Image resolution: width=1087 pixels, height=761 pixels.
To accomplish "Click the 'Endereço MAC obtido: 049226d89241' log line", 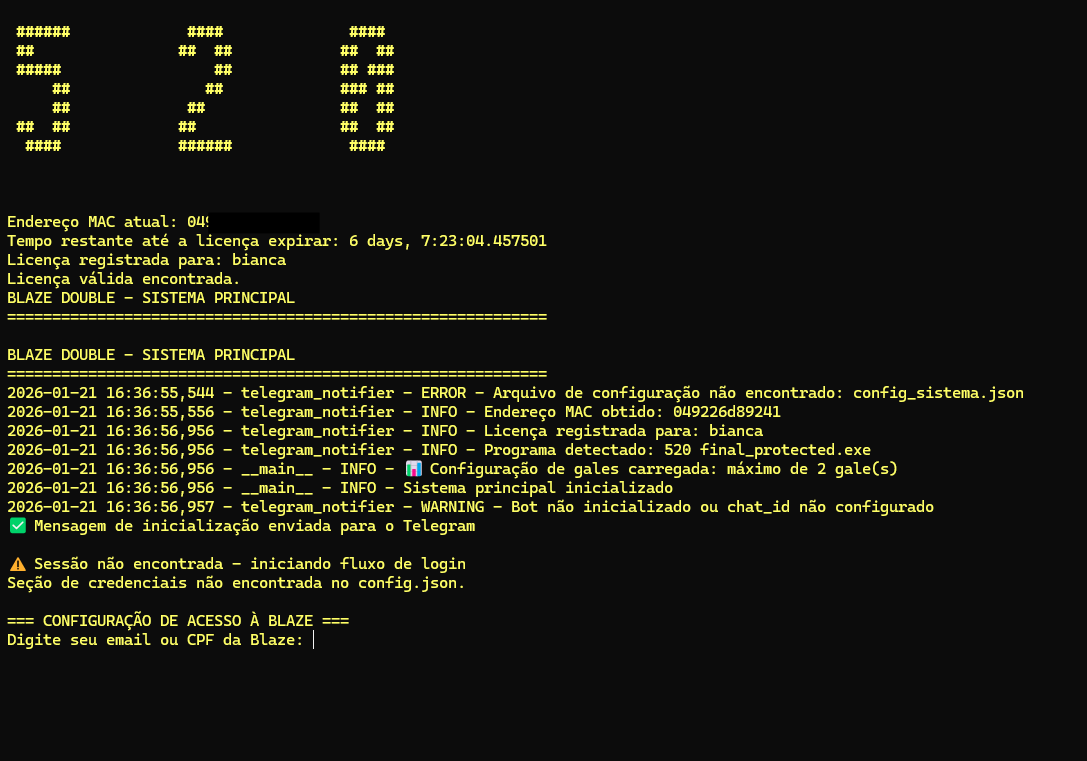I will click(394, 412).
